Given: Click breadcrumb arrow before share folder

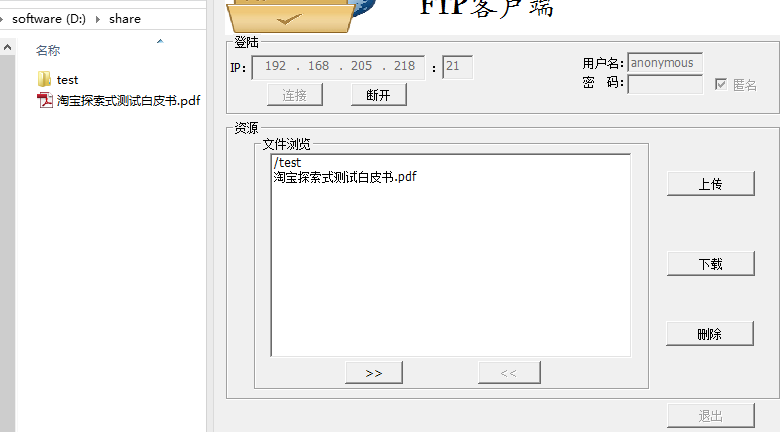Looking at the screenshot, I should [x=98, y=19].
